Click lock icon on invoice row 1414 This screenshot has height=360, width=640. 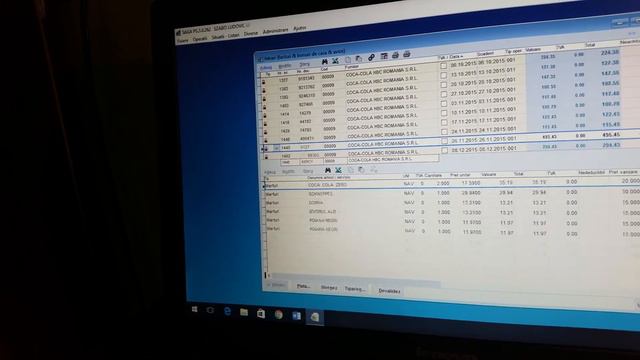[x=264, y=116]
